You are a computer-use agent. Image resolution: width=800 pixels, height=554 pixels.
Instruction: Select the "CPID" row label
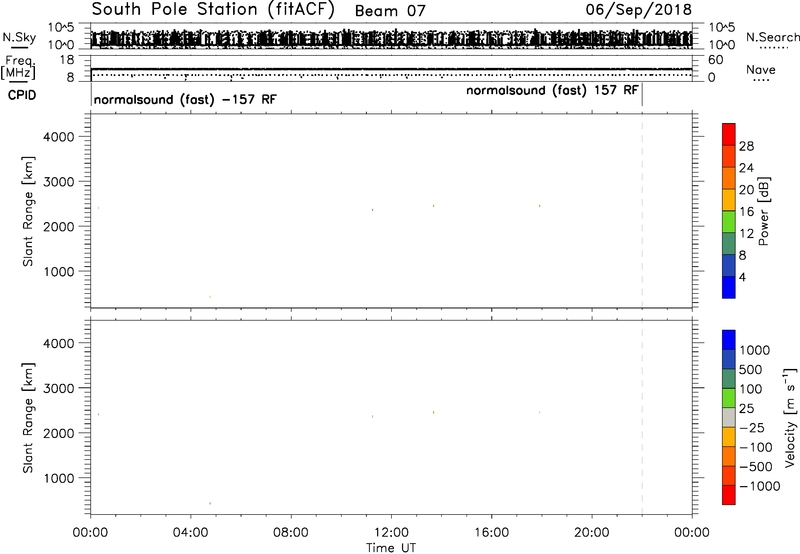pos(22,95)
